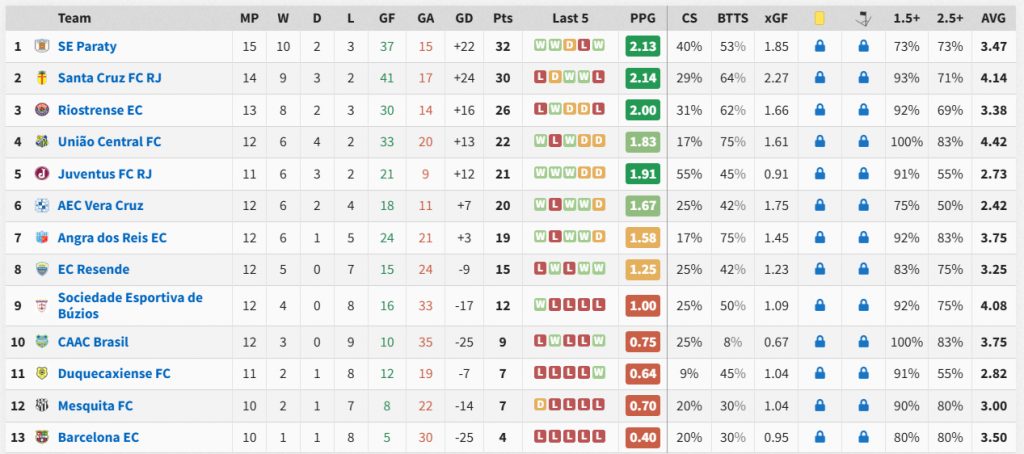
Task: Sort the table by the Pts column
Action: (x=502, y=18)
